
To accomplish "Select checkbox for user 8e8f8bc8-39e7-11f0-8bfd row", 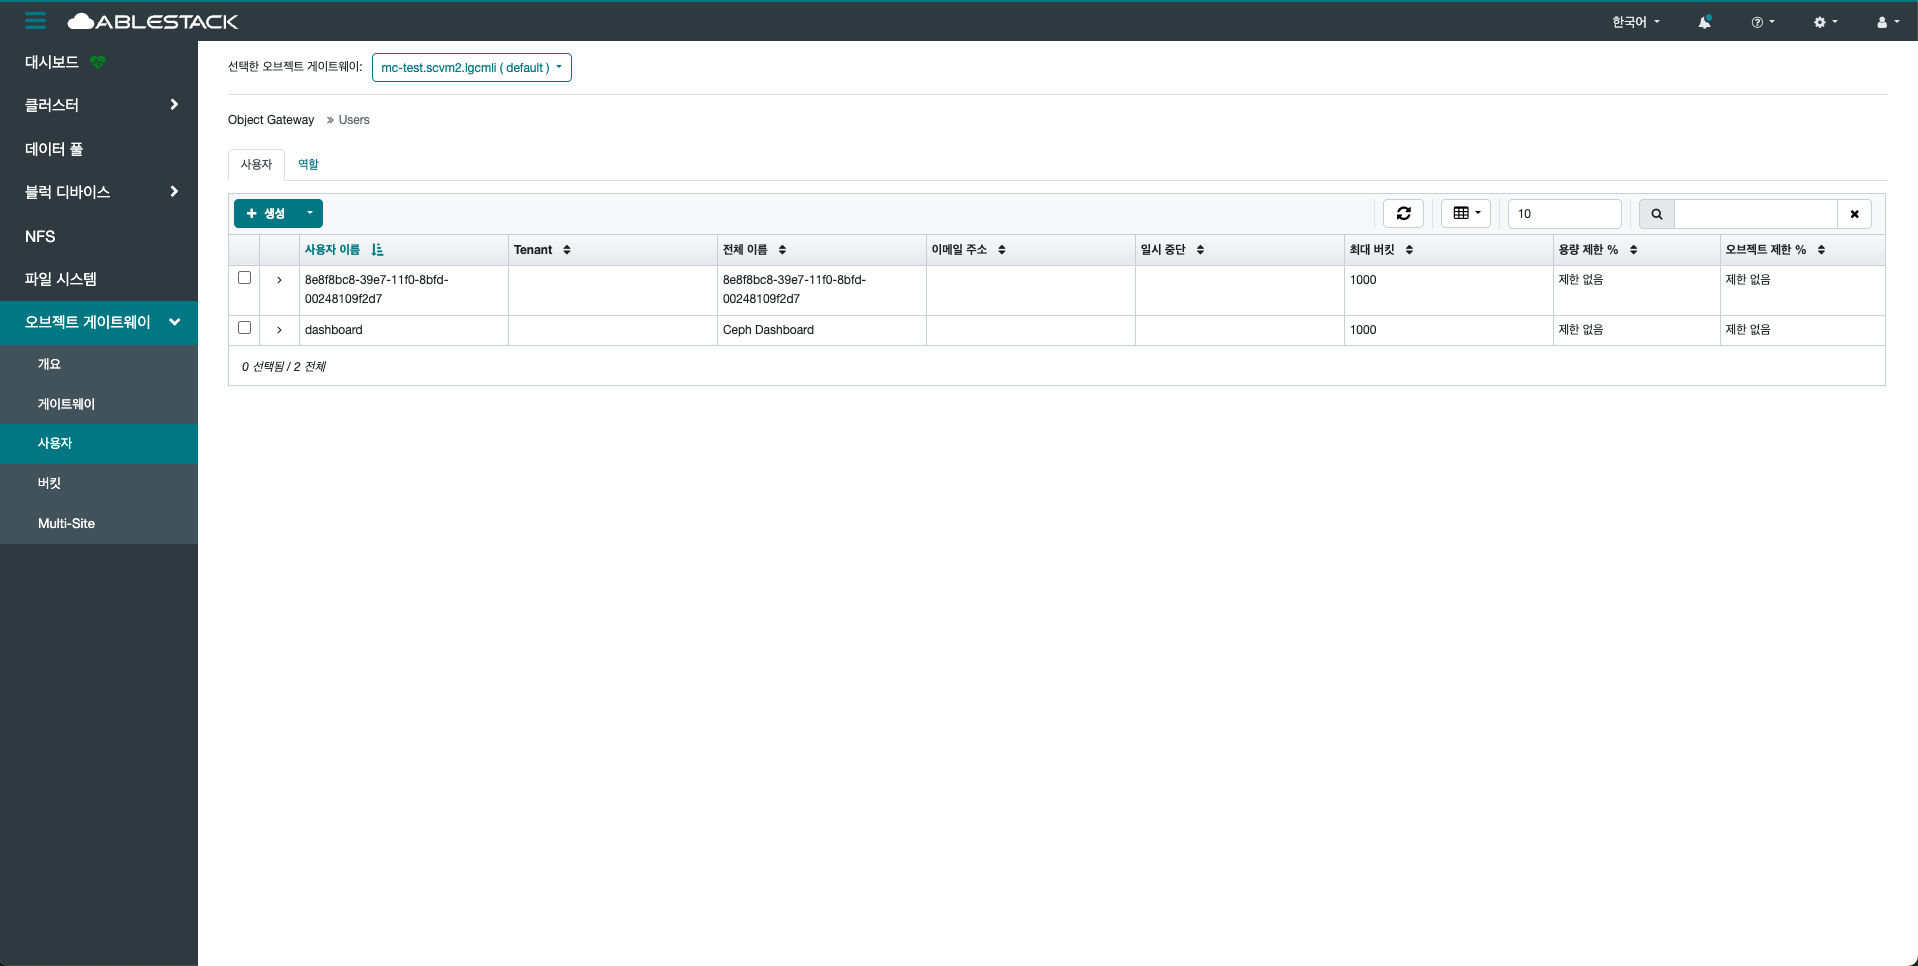I will (244, 278).
